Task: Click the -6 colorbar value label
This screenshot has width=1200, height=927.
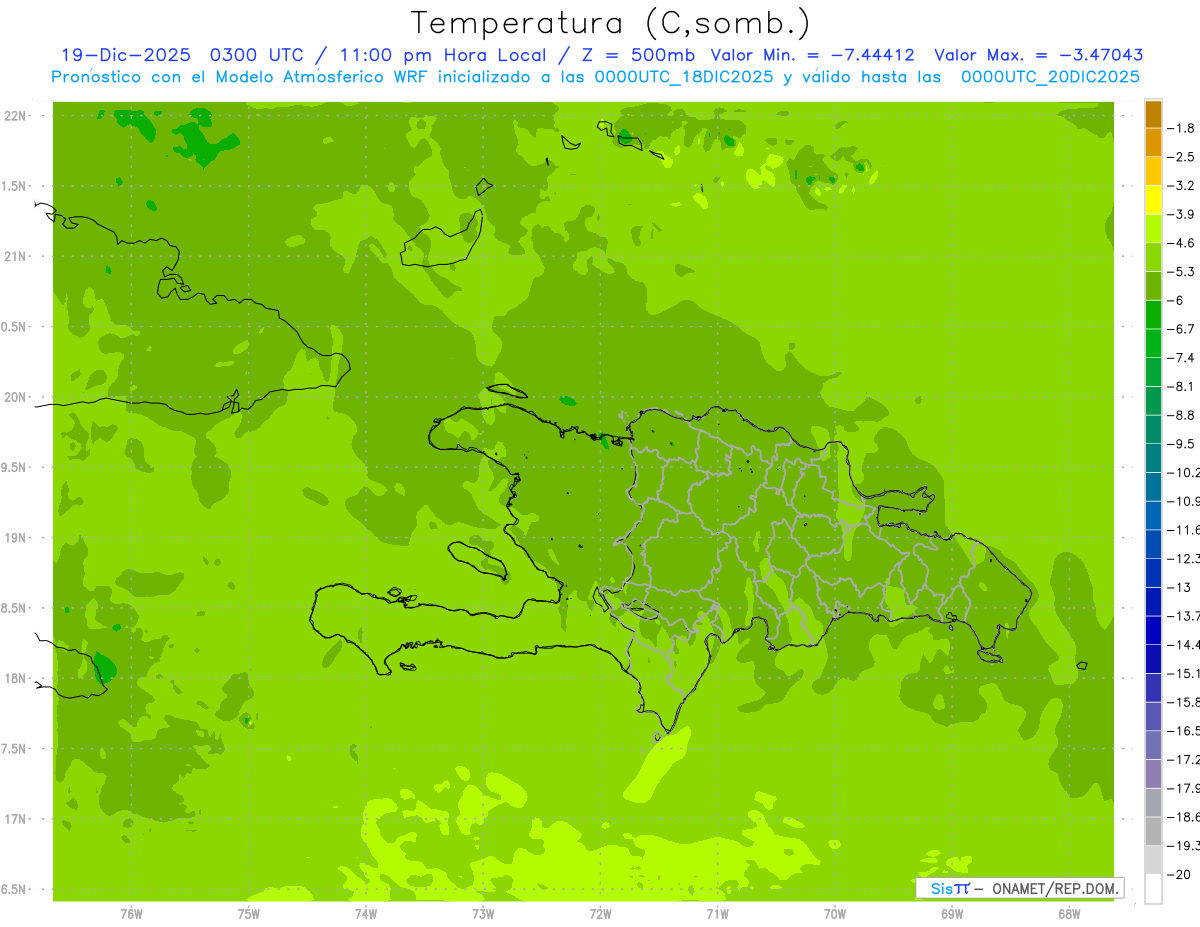Action: pyautogui.click(x=1176, y=300)
